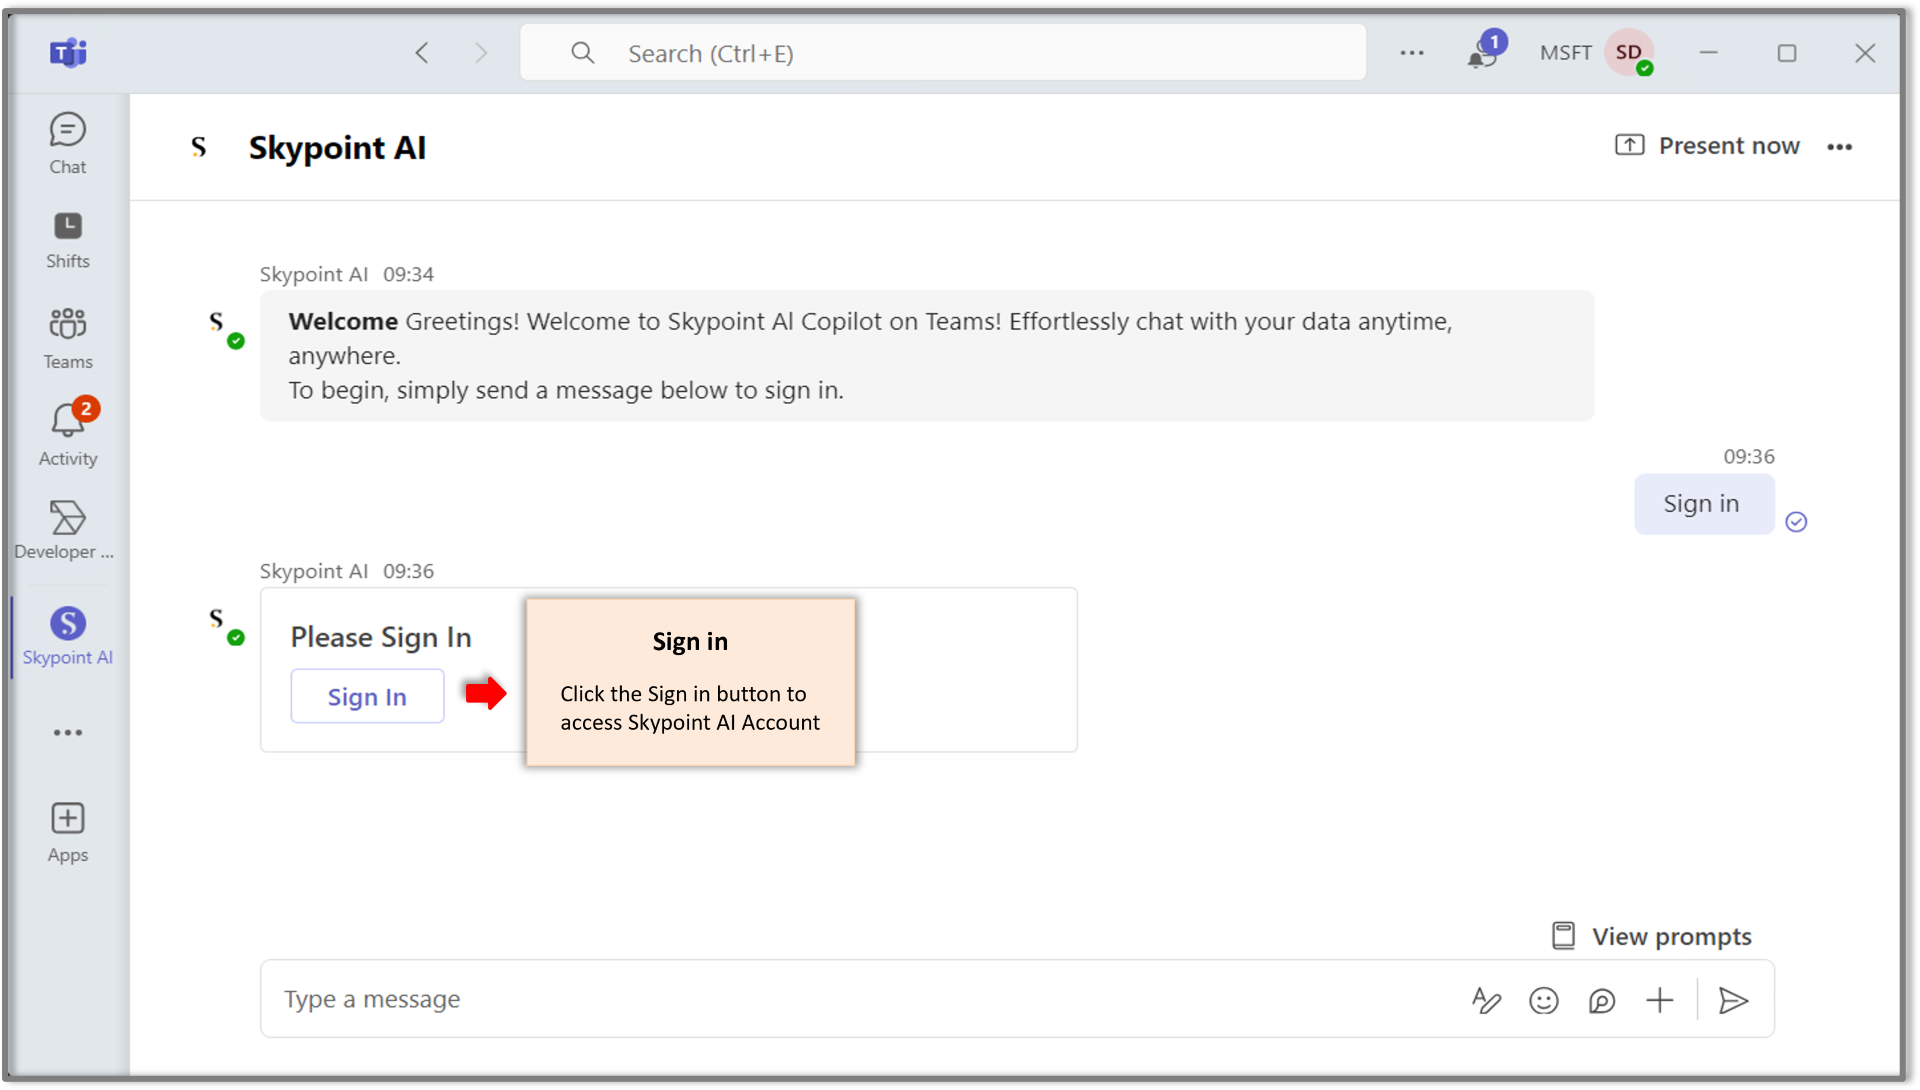This screenshot has width=1920, height=1090.
Task: Click the search box
Action: point(942,53)
